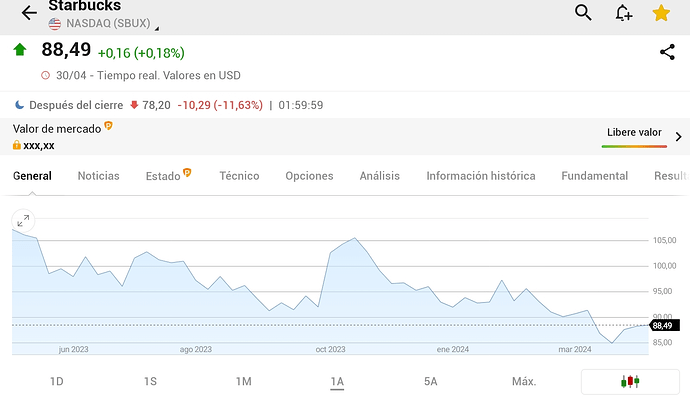The height and width of the screenshot is (409, 690).
Task: Click Tiempo real. Valores en USD text
Action: 169,75
